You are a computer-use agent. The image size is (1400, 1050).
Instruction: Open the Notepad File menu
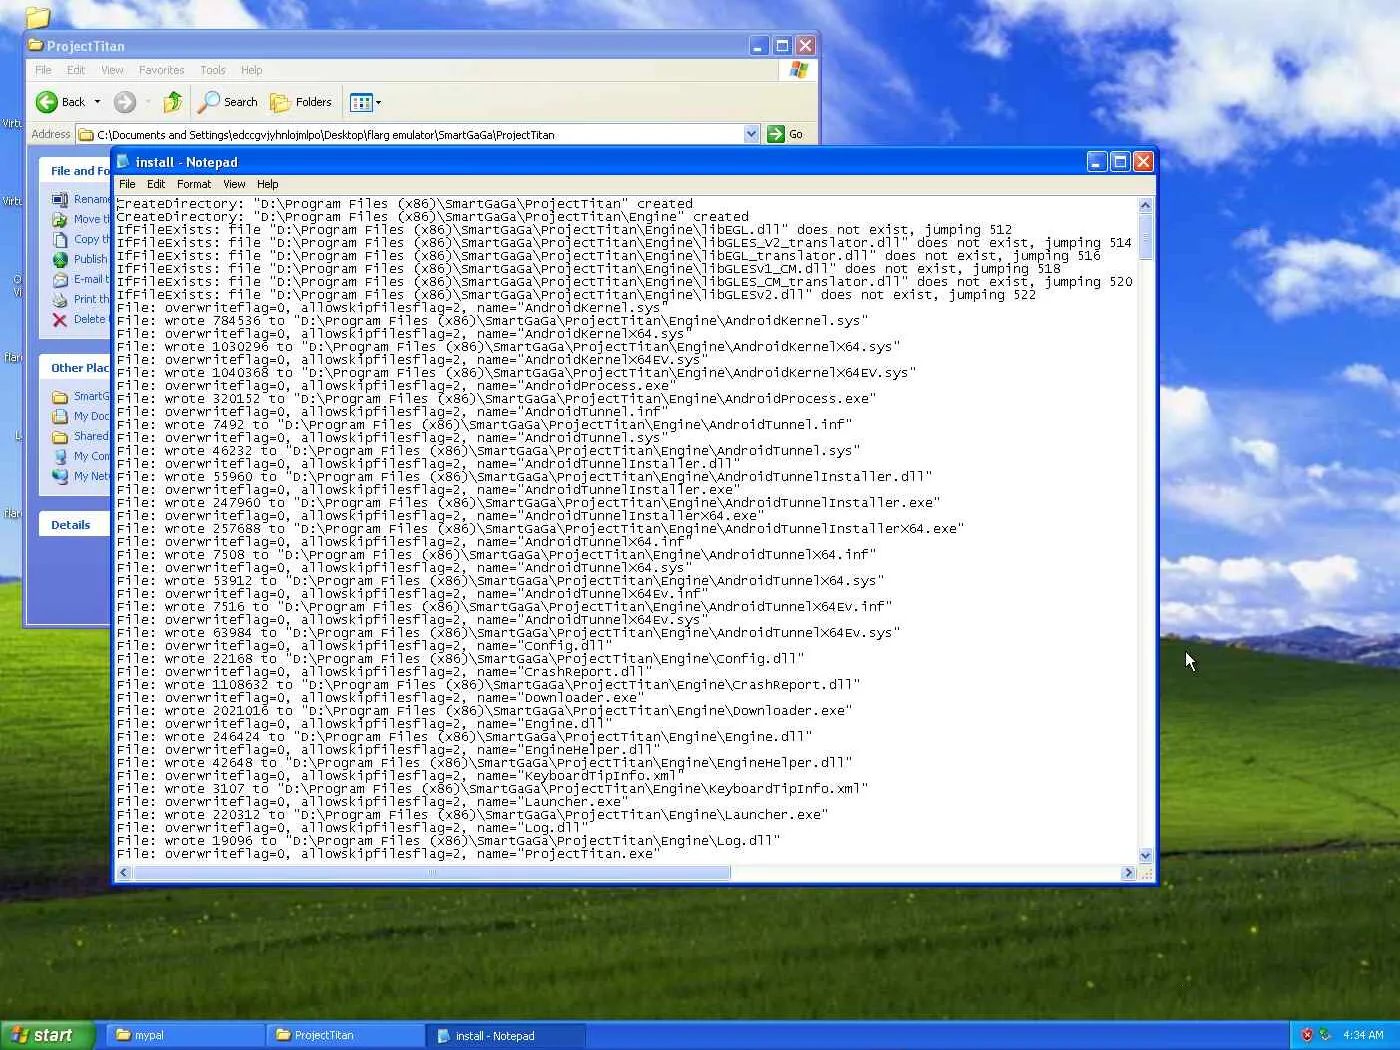pos(127,184)
